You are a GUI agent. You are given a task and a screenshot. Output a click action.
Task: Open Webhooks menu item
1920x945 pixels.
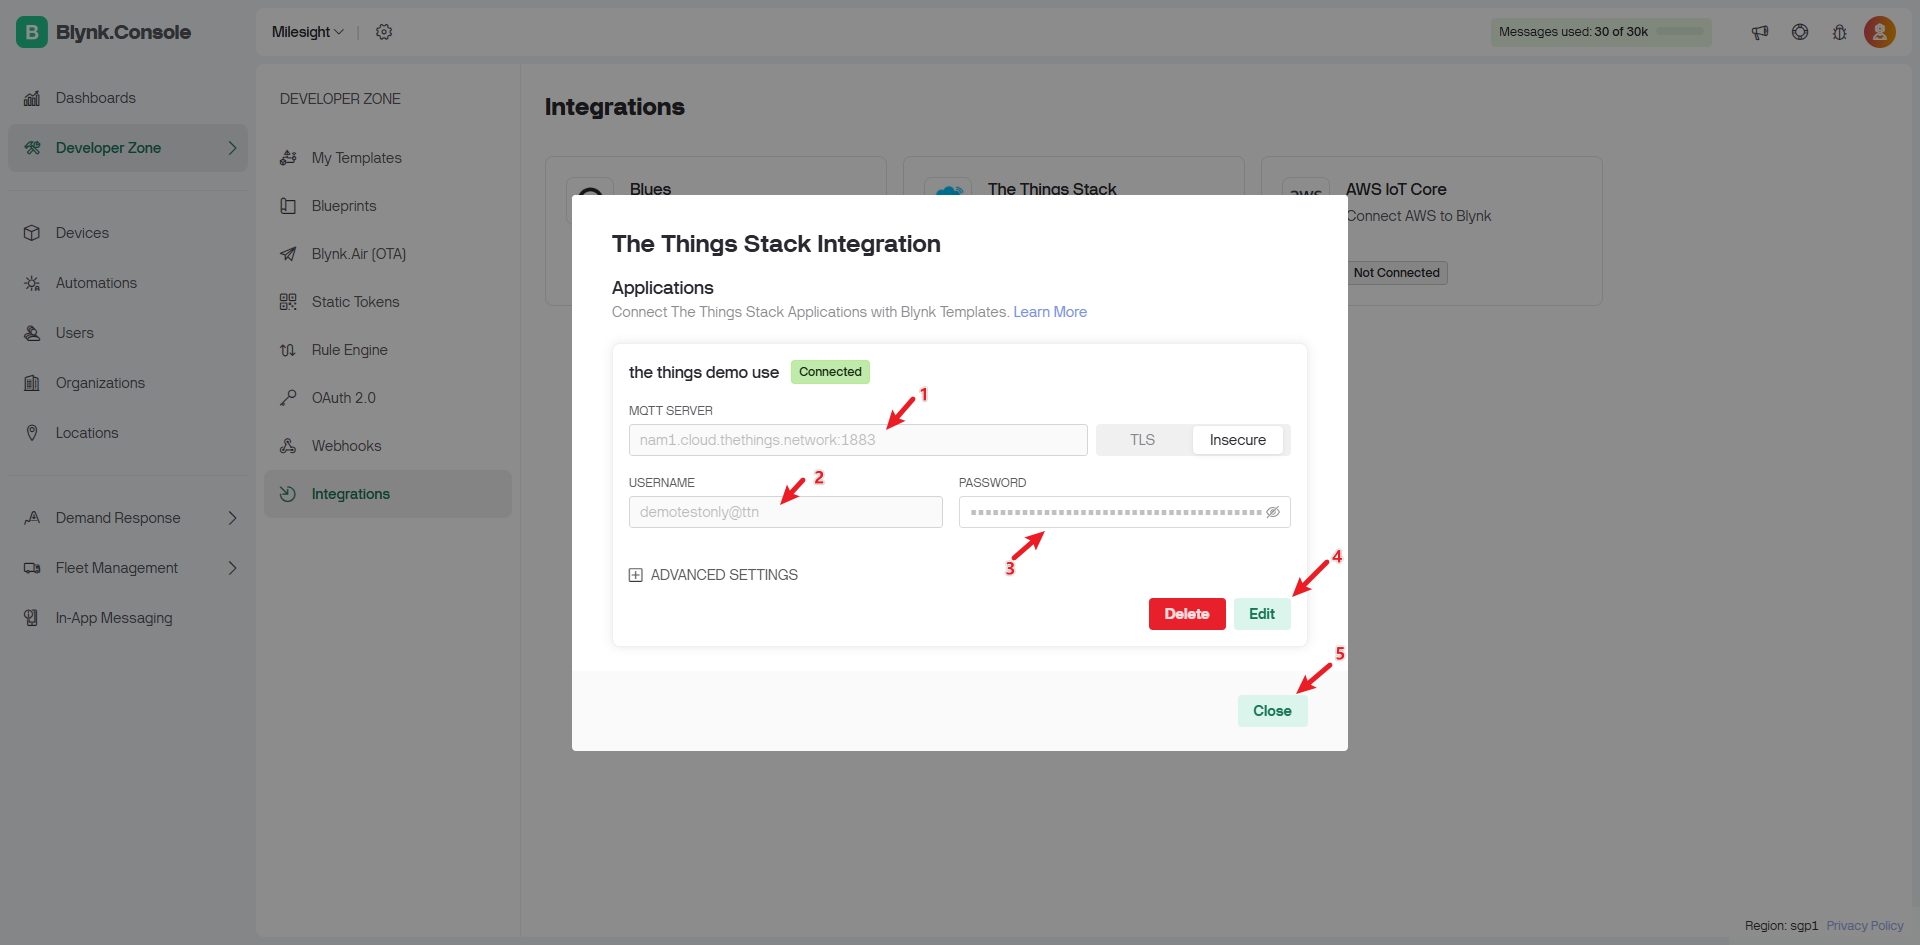point(388,446)
